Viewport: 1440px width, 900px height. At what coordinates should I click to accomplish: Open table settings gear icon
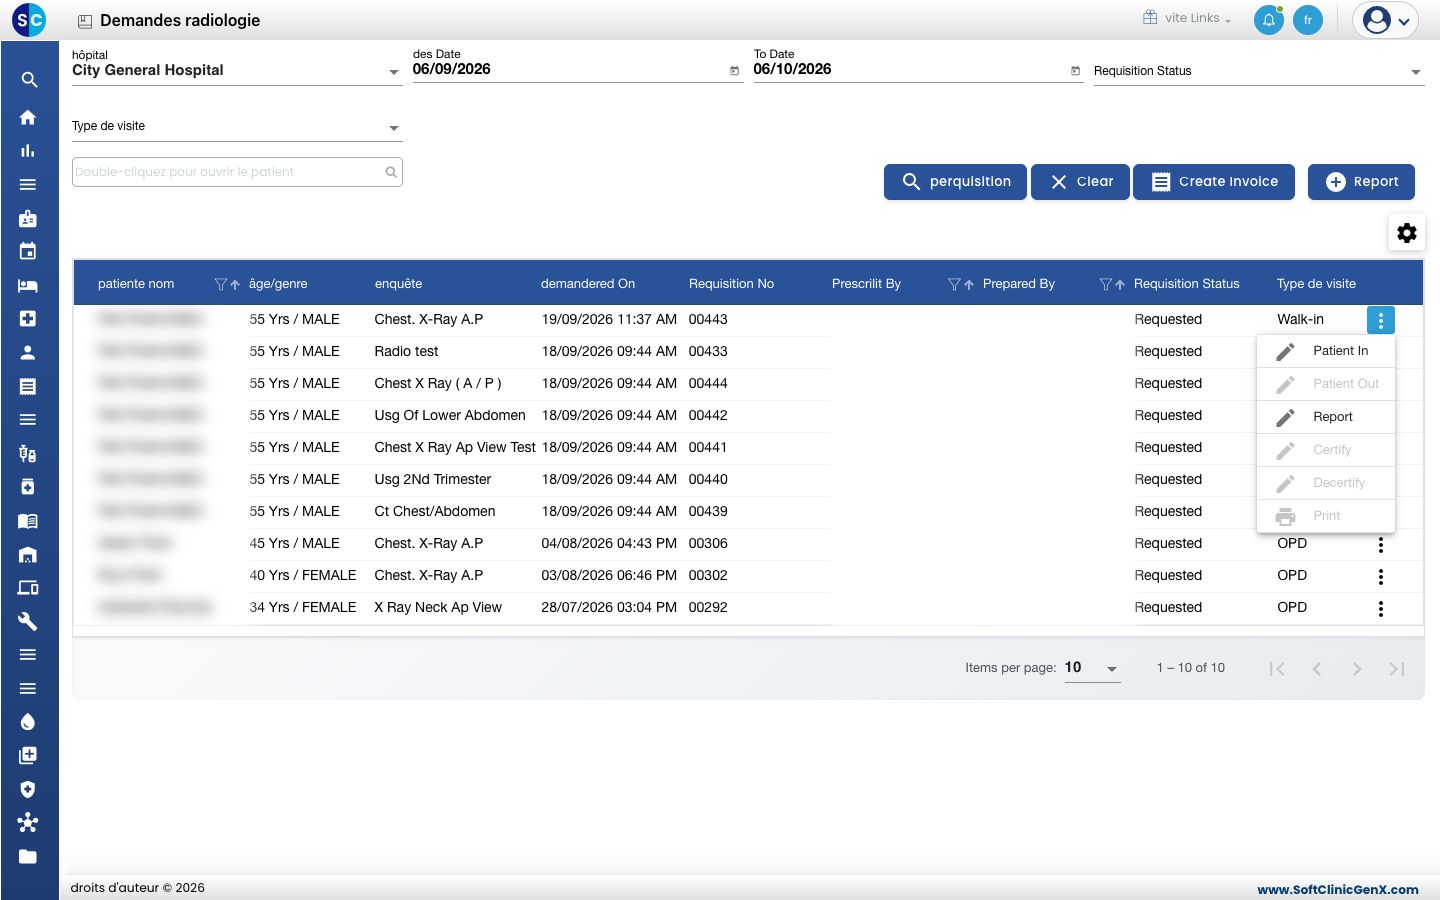point(1407,233)
